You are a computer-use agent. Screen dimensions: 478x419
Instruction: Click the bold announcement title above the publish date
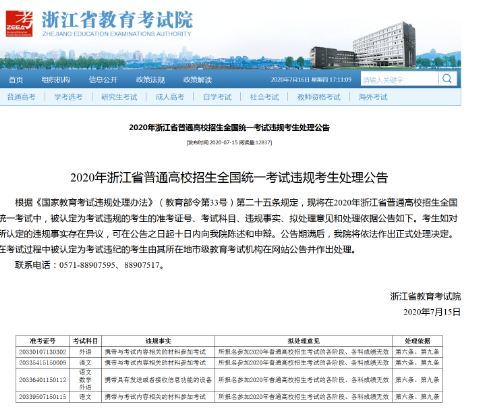point(229,127)
